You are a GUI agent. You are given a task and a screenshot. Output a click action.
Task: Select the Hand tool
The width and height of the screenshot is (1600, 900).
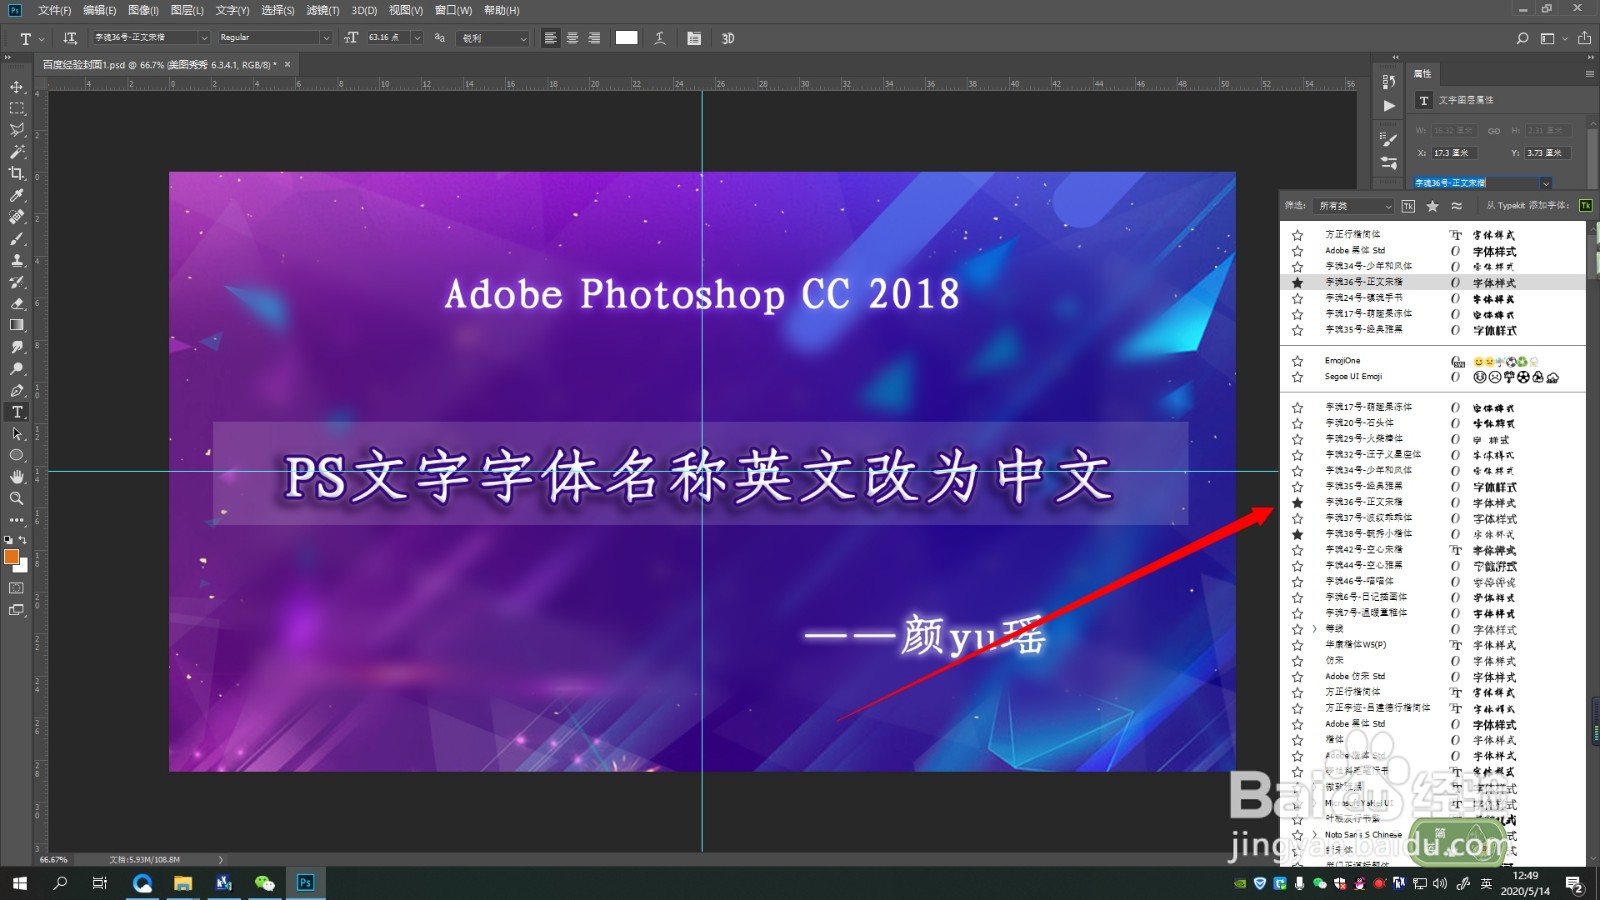(x=17, y=477)
